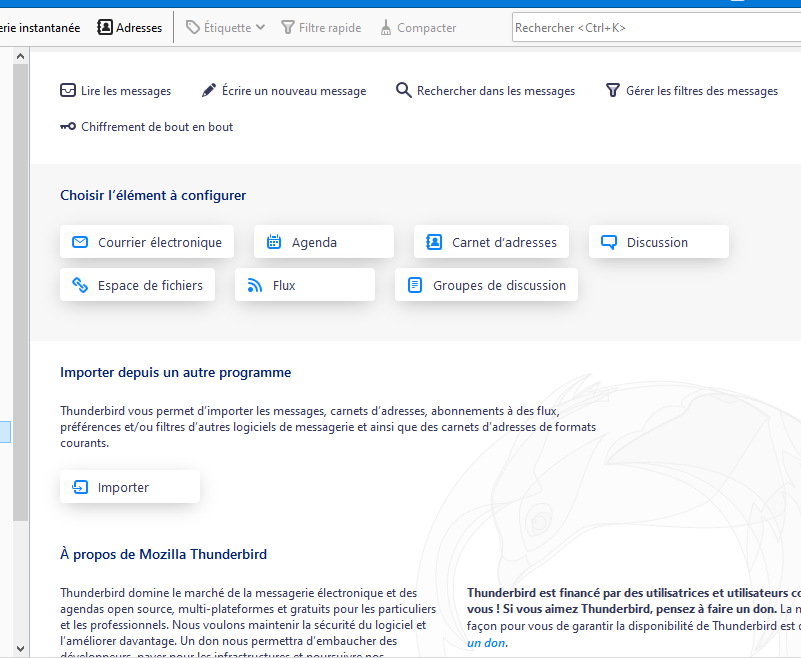The height and width of the screenshot is (658, 801).
Task: Click the funnel icon for message filters
Action: click(x=612, y=90)
